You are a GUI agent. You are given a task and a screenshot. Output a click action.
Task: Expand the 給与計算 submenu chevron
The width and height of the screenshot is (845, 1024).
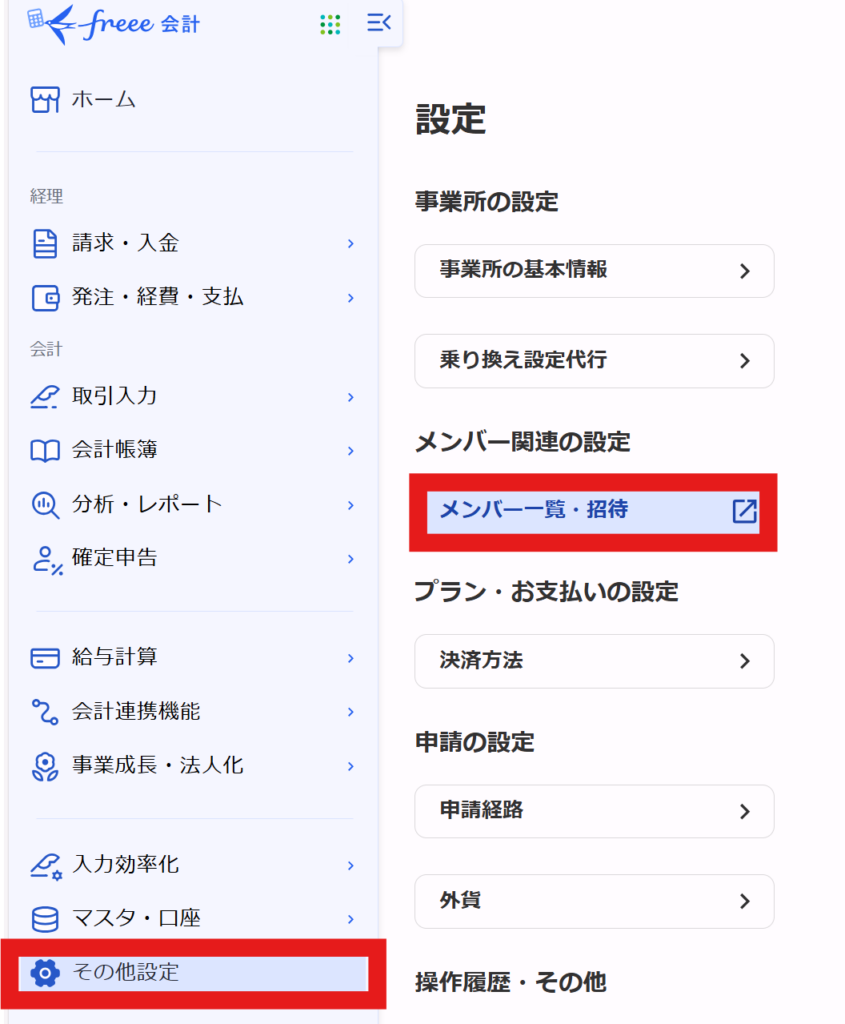point(350,658)
